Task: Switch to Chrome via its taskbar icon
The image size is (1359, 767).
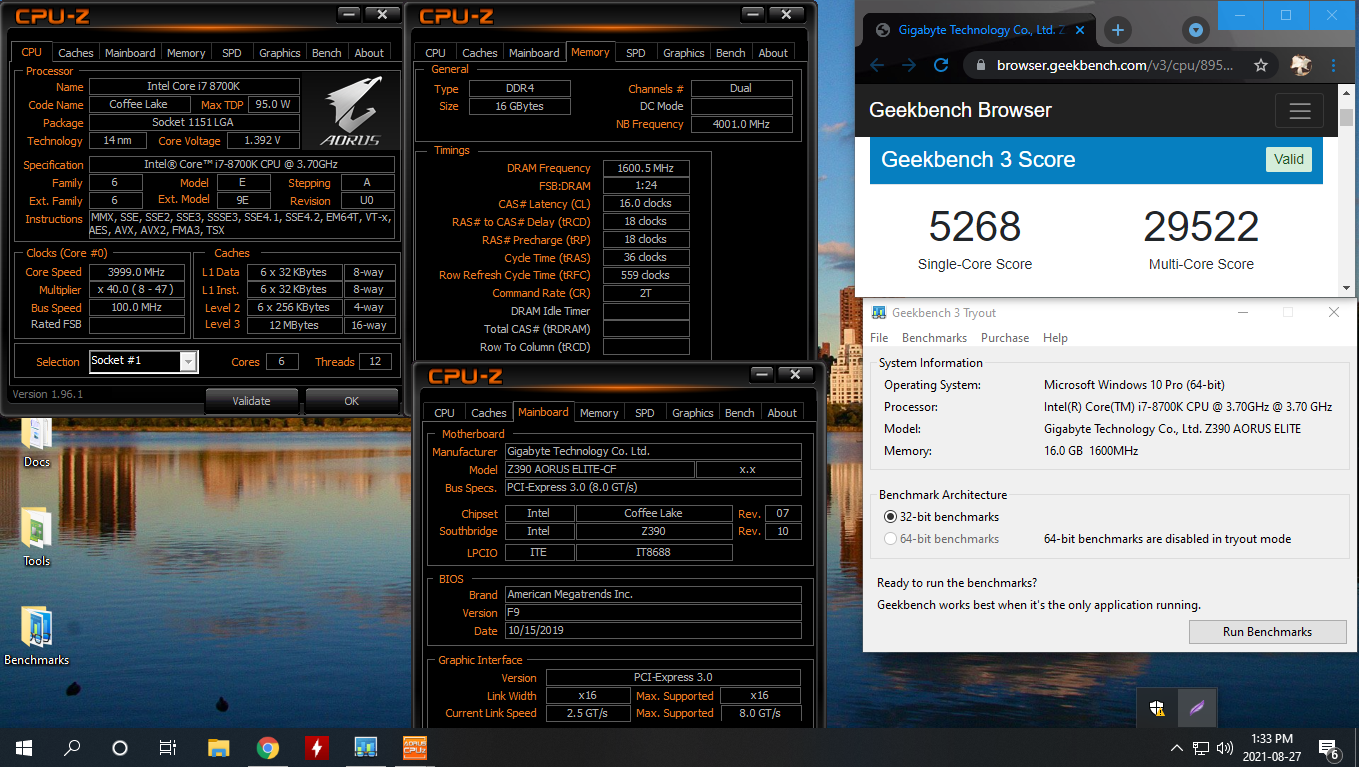Action: coord(267,747)
